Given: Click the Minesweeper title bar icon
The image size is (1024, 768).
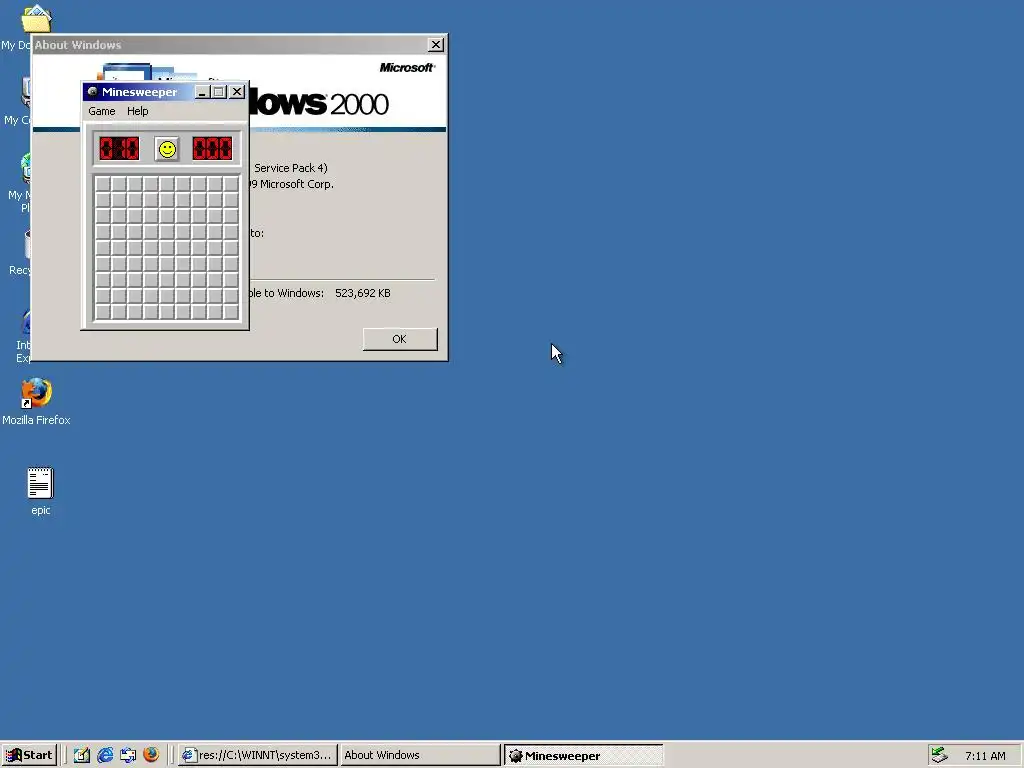Looking at the screenshot, I should pos(93,91).
